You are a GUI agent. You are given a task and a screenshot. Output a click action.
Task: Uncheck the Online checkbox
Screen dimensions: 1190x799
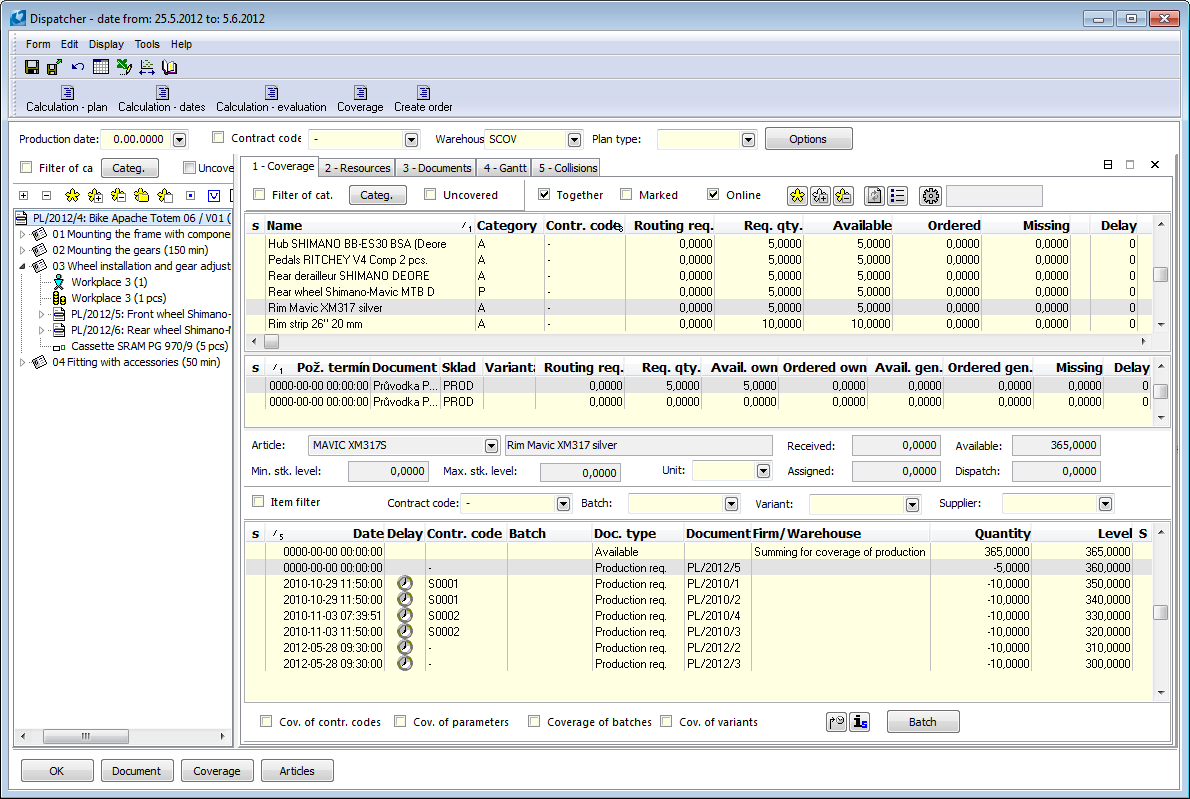coord(713,194)
